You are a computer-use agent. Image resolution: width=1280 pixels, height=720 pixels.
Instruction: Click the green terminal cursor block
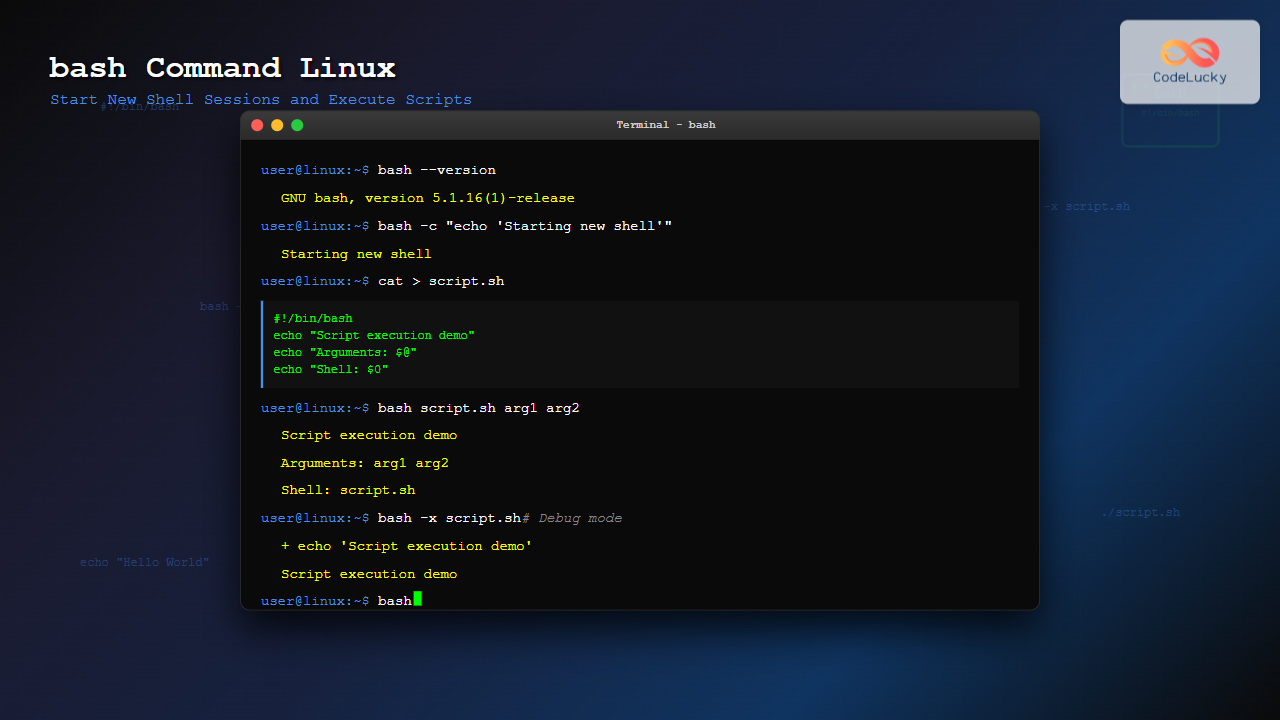(417, 600)
